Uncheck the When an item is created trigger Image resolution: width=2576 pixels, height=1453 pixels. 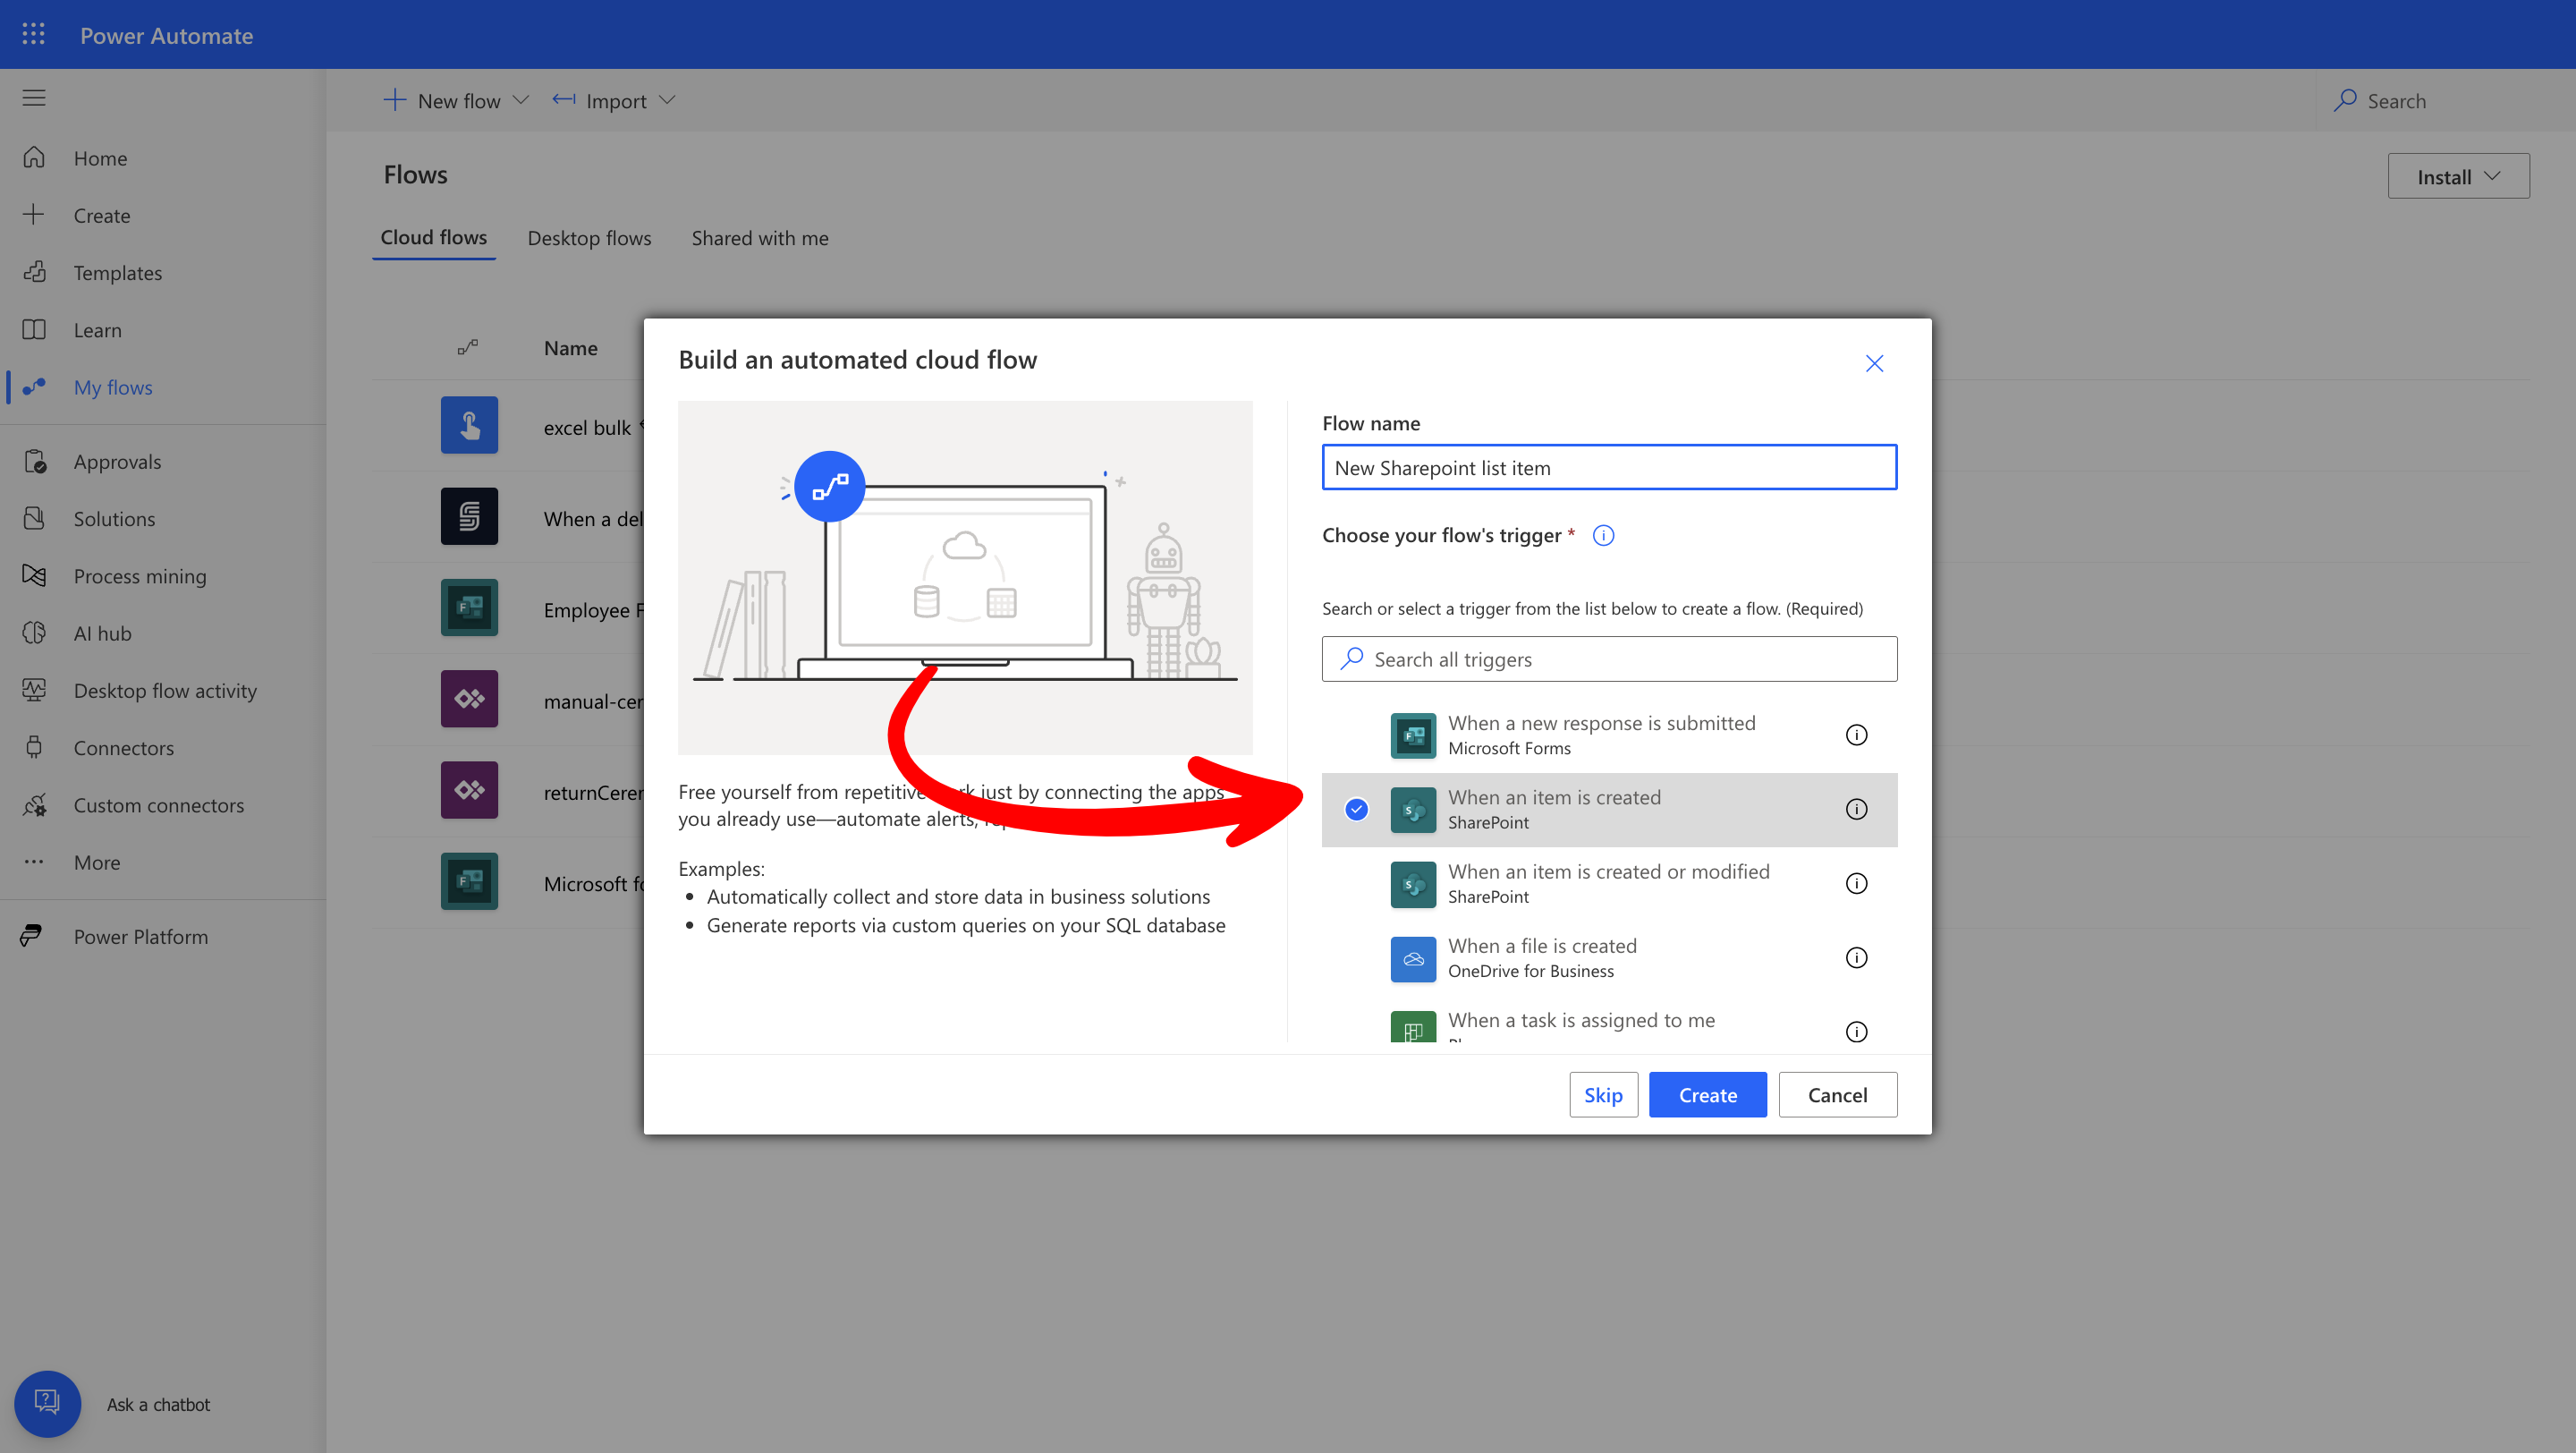pos(1356,809)
